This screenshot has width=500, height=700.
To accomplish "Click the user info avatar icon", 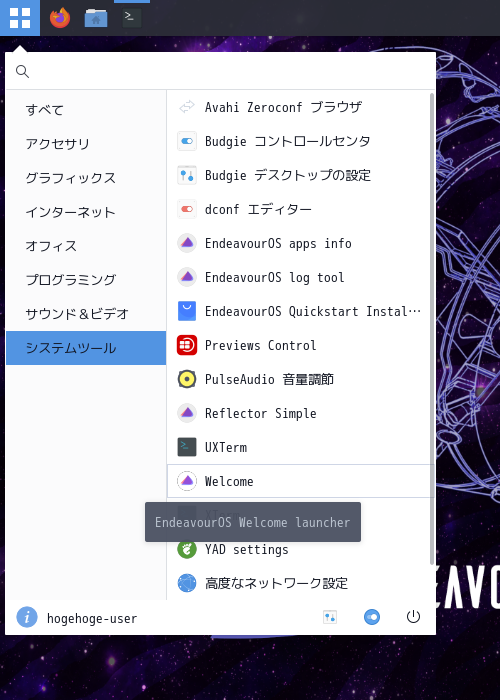I will click(x=27, y=617).
